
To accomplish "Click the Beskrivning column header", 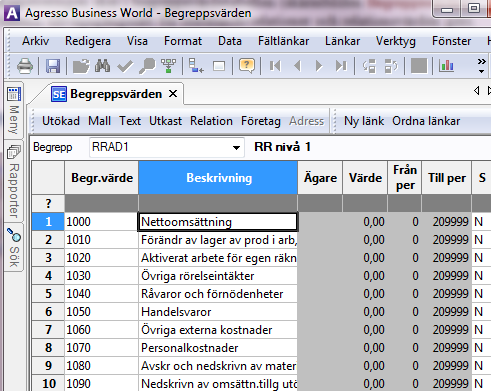I will pos(218,178).
